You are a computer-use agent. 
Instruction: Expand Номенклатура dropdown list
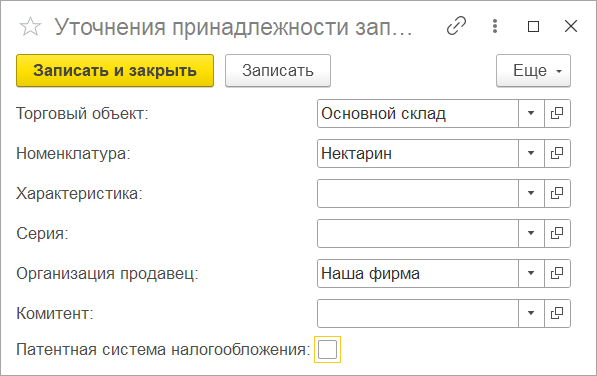[x=531, y=153]
